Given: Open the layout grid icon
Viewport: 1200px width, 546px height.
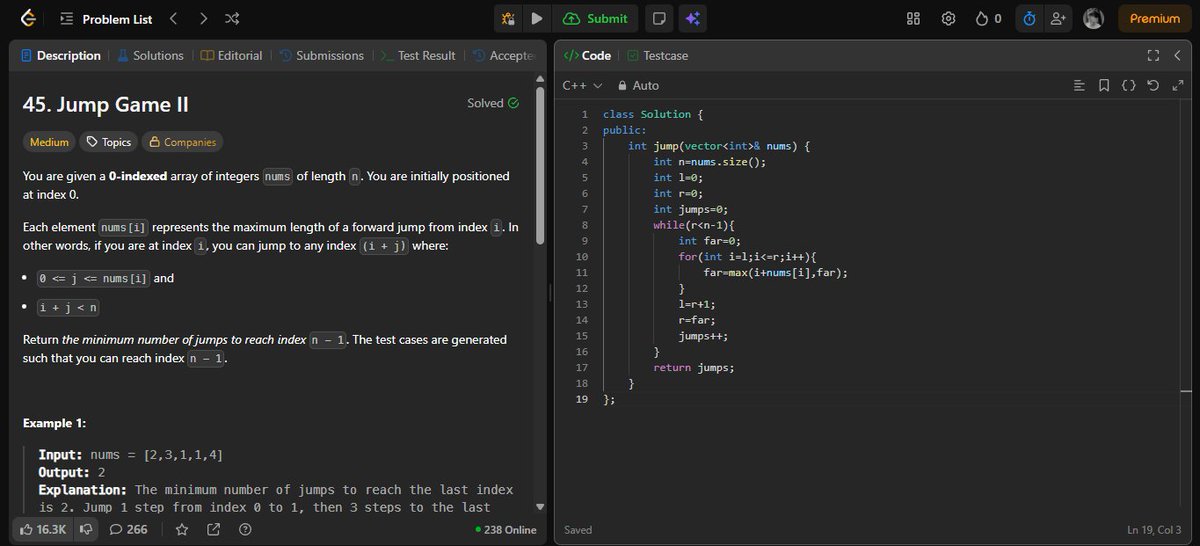Looking at the screenshot, I should [913, 18].
